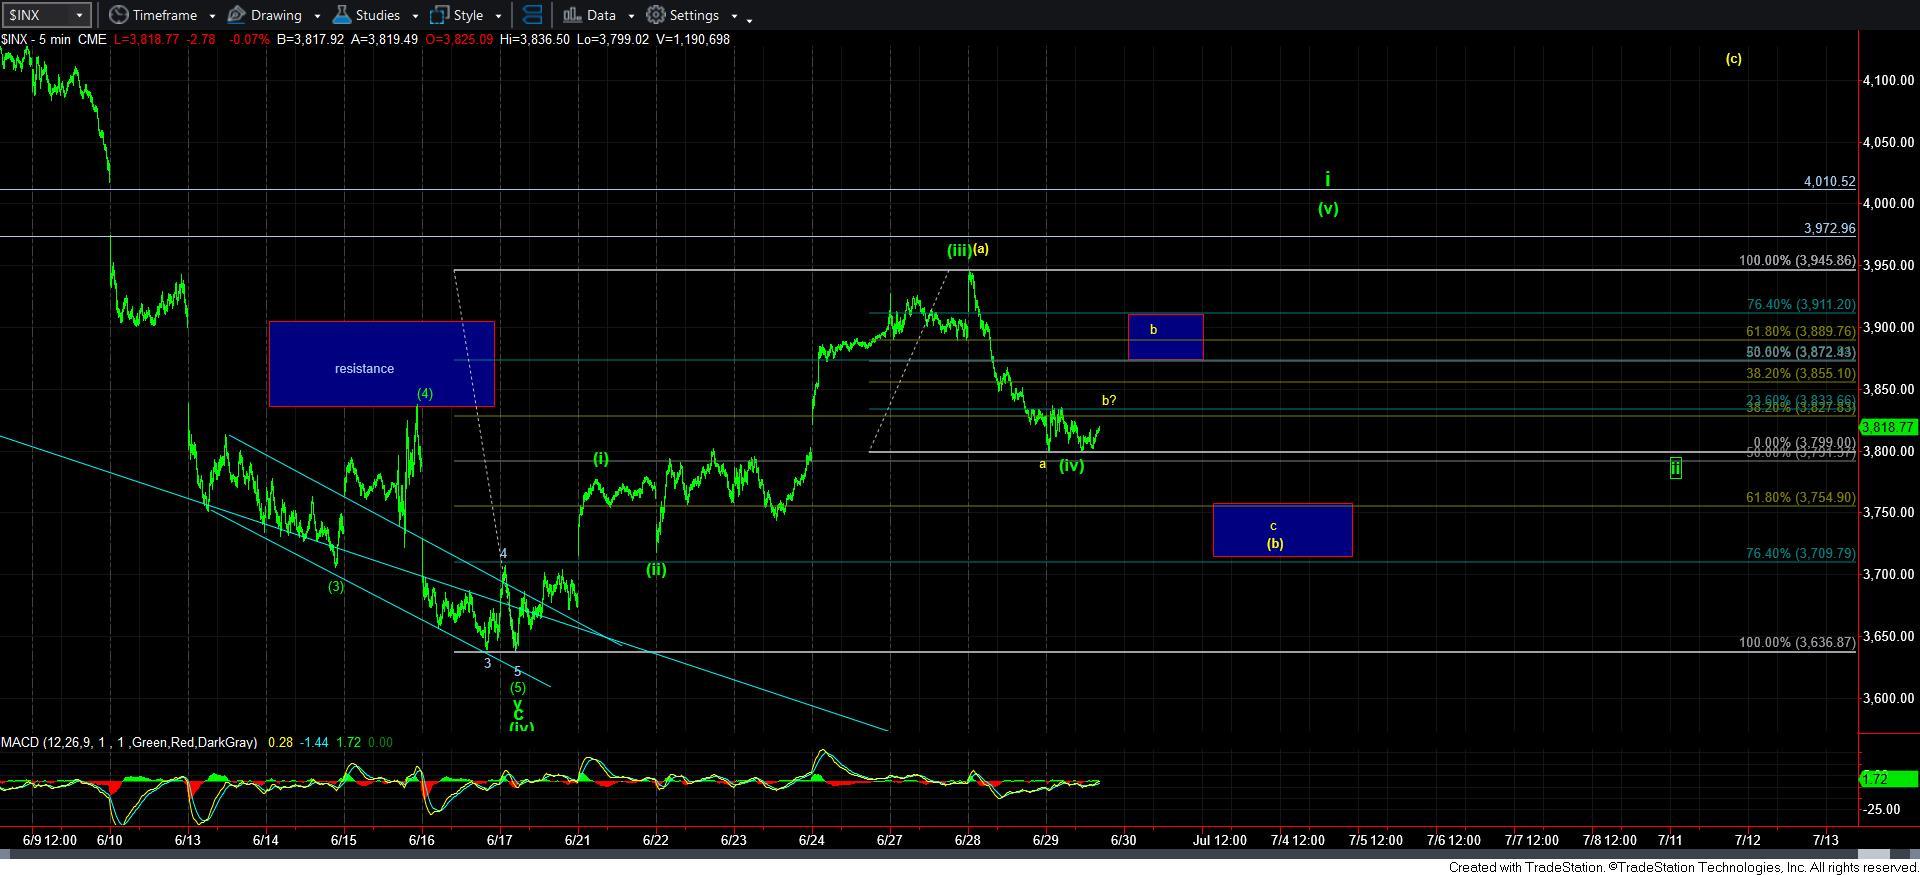1920x875 pixels.
Task: Click the green (v) wave label
Action: coord(1328,209)
